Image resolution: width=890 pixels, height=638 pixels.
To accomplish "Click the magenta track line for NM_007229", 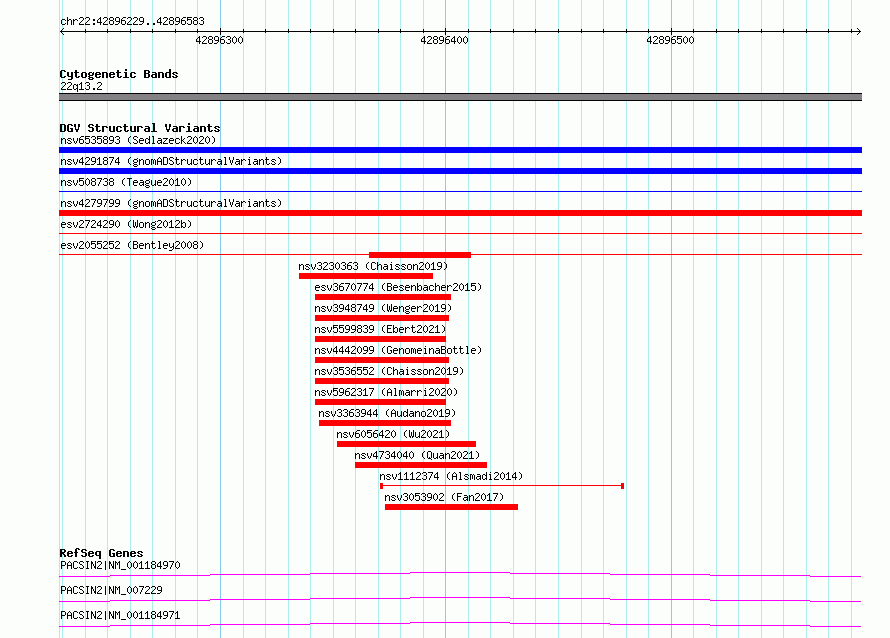I will 460,599.
